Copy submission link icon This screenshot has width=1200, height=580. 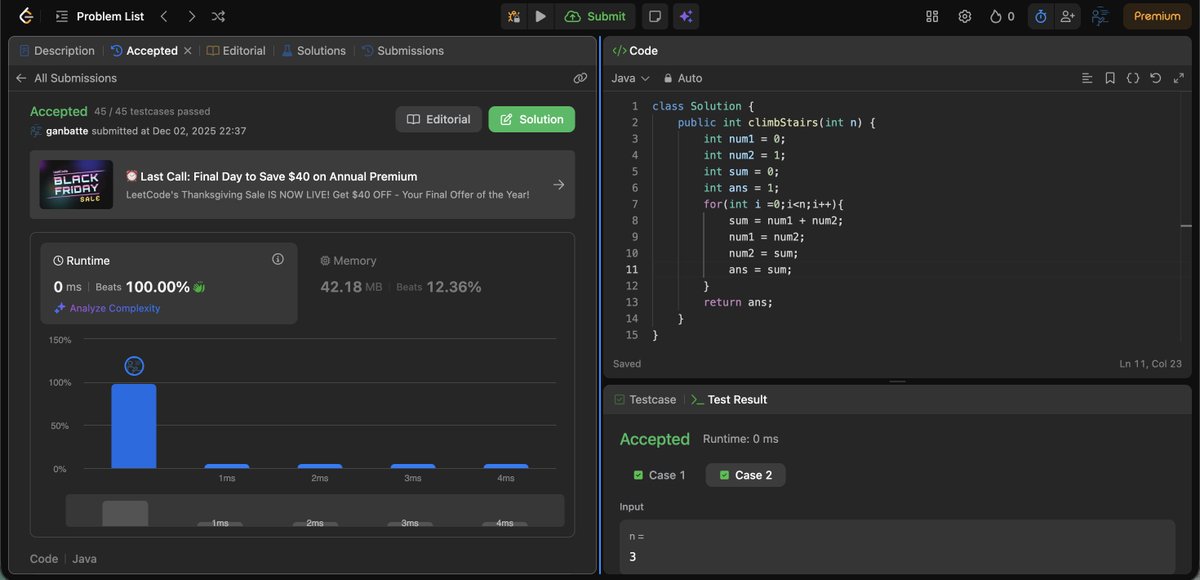(x=580, y=78)
